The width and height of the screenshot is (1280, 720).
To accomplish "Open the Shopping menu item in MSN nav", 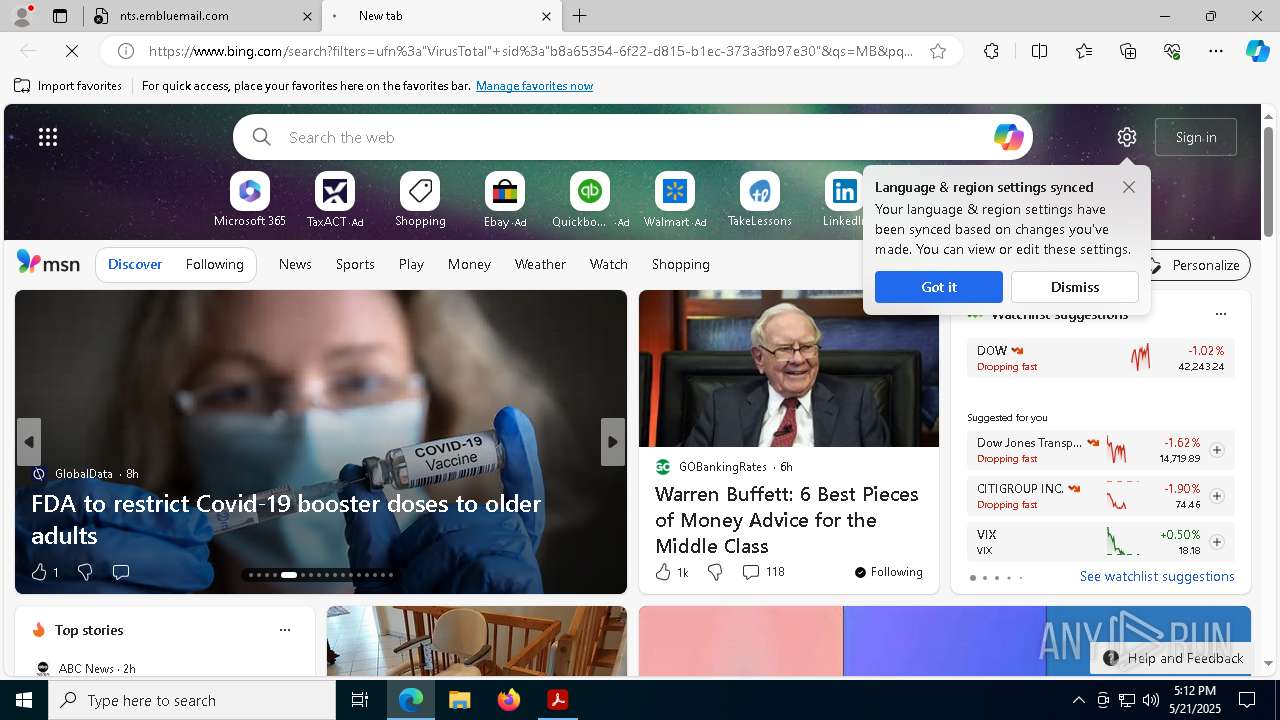I will [x=681, y=264].
